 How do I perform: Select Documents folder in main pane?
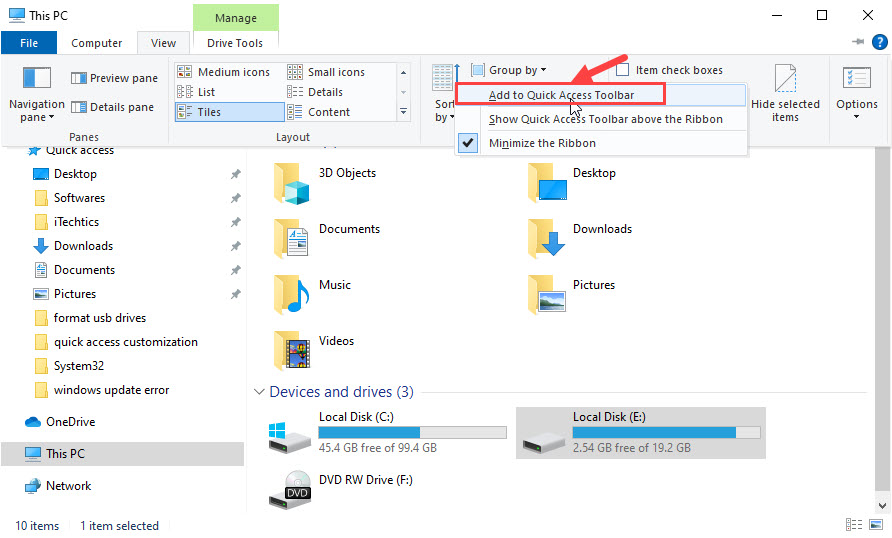(x=327, y=239)
